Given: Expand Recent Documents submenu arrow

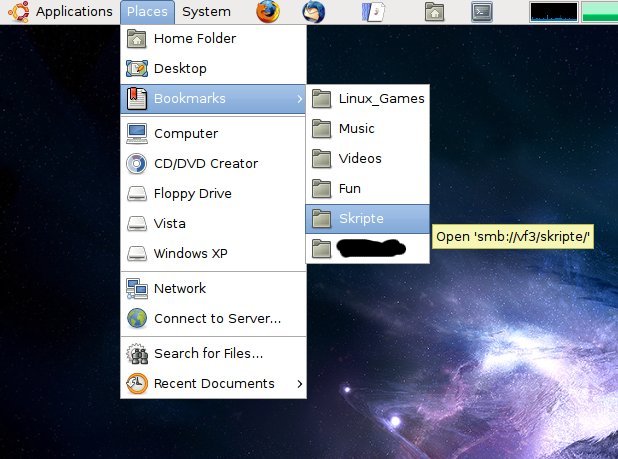Looking at the screenshot, I should (300, 383).
